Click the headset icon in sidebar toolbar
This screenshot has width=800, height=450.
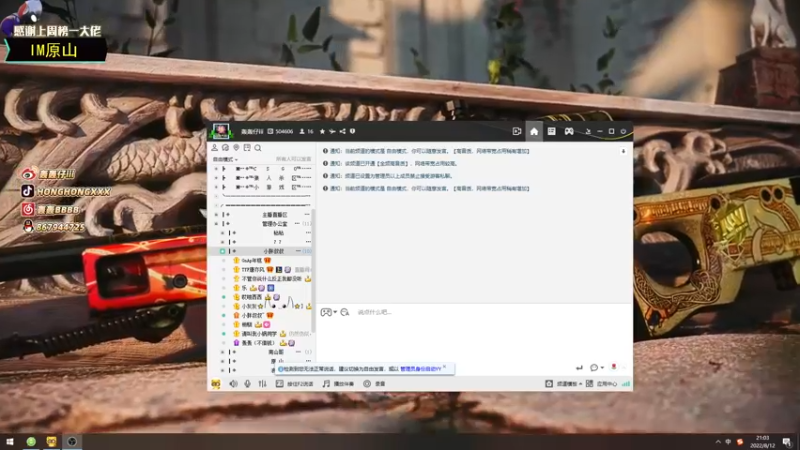click(226, 147)
